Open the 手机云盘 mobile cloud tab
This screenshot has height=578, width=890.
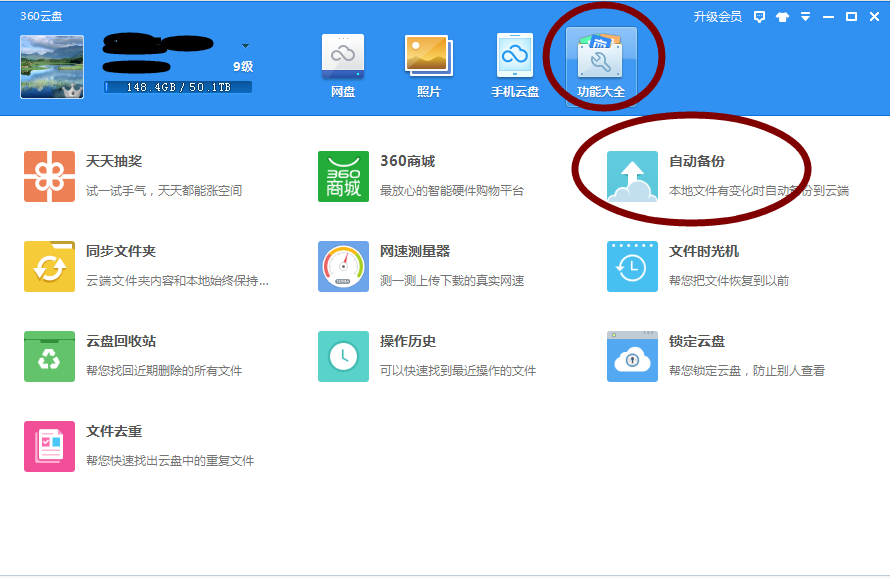tap(515, 66)
